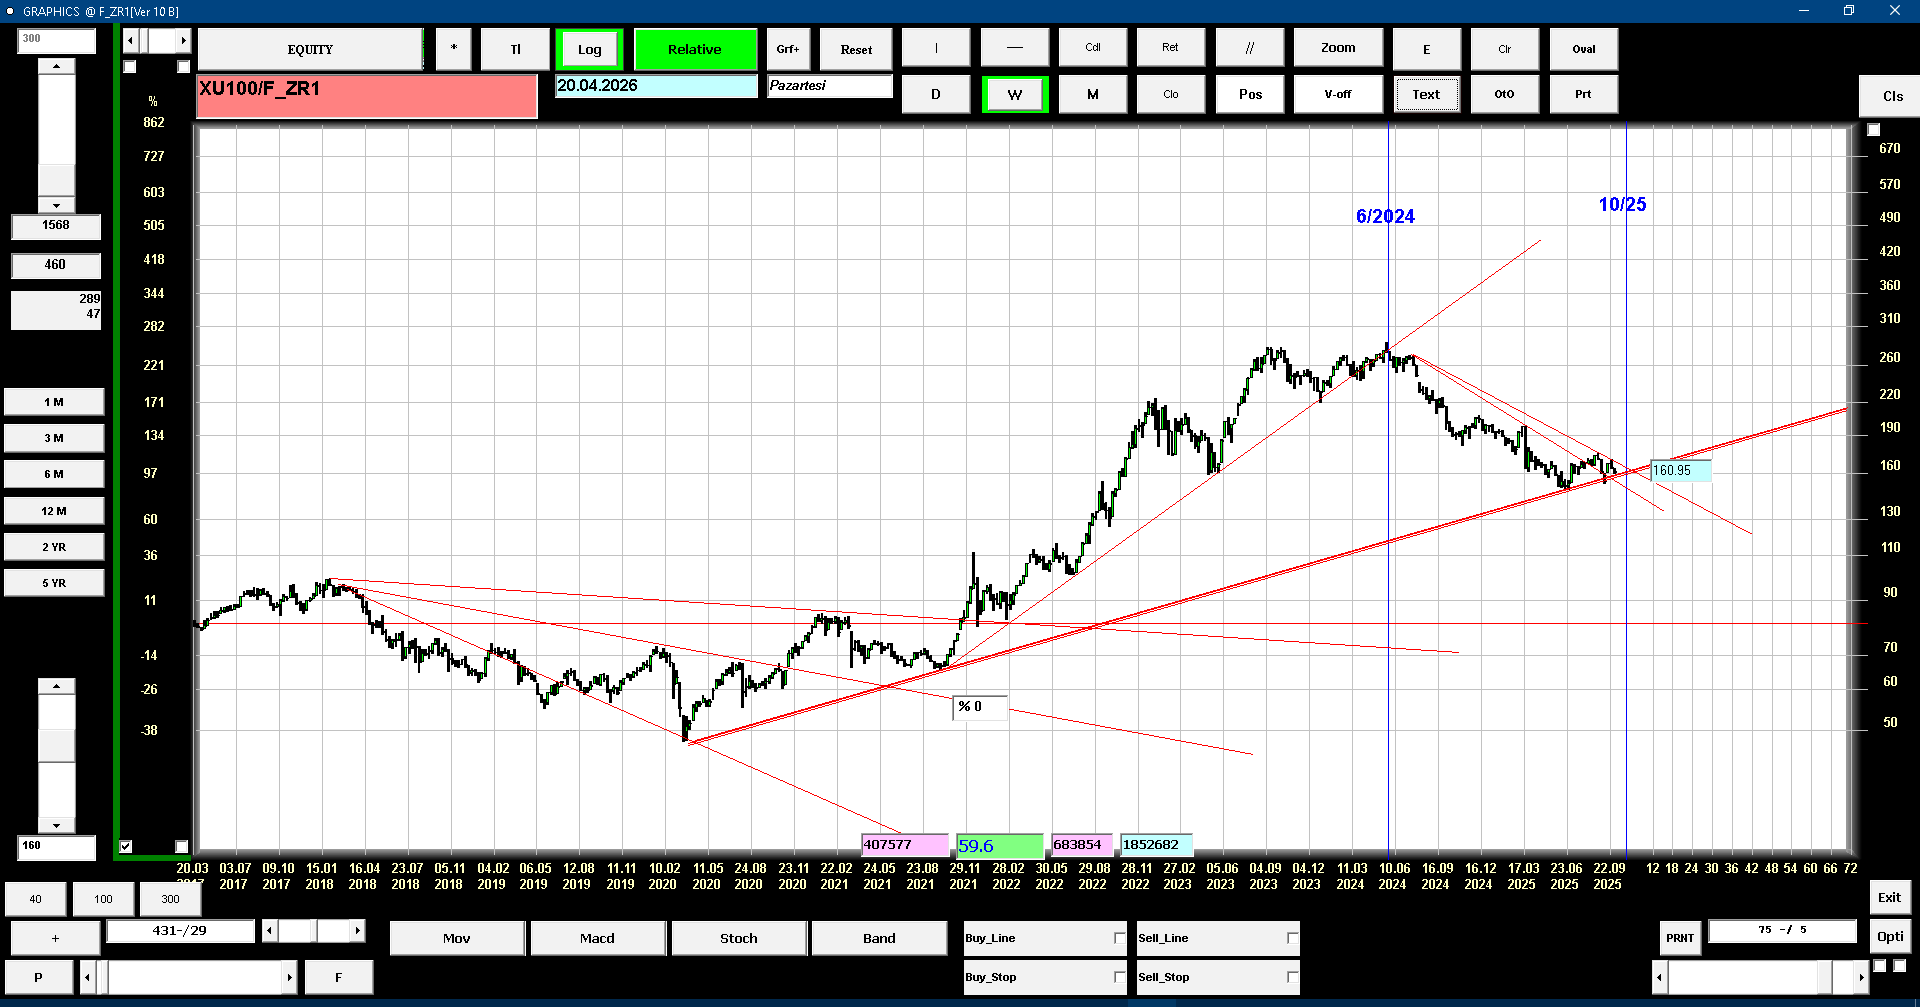Click the Grf+ button

coord(788,49)
